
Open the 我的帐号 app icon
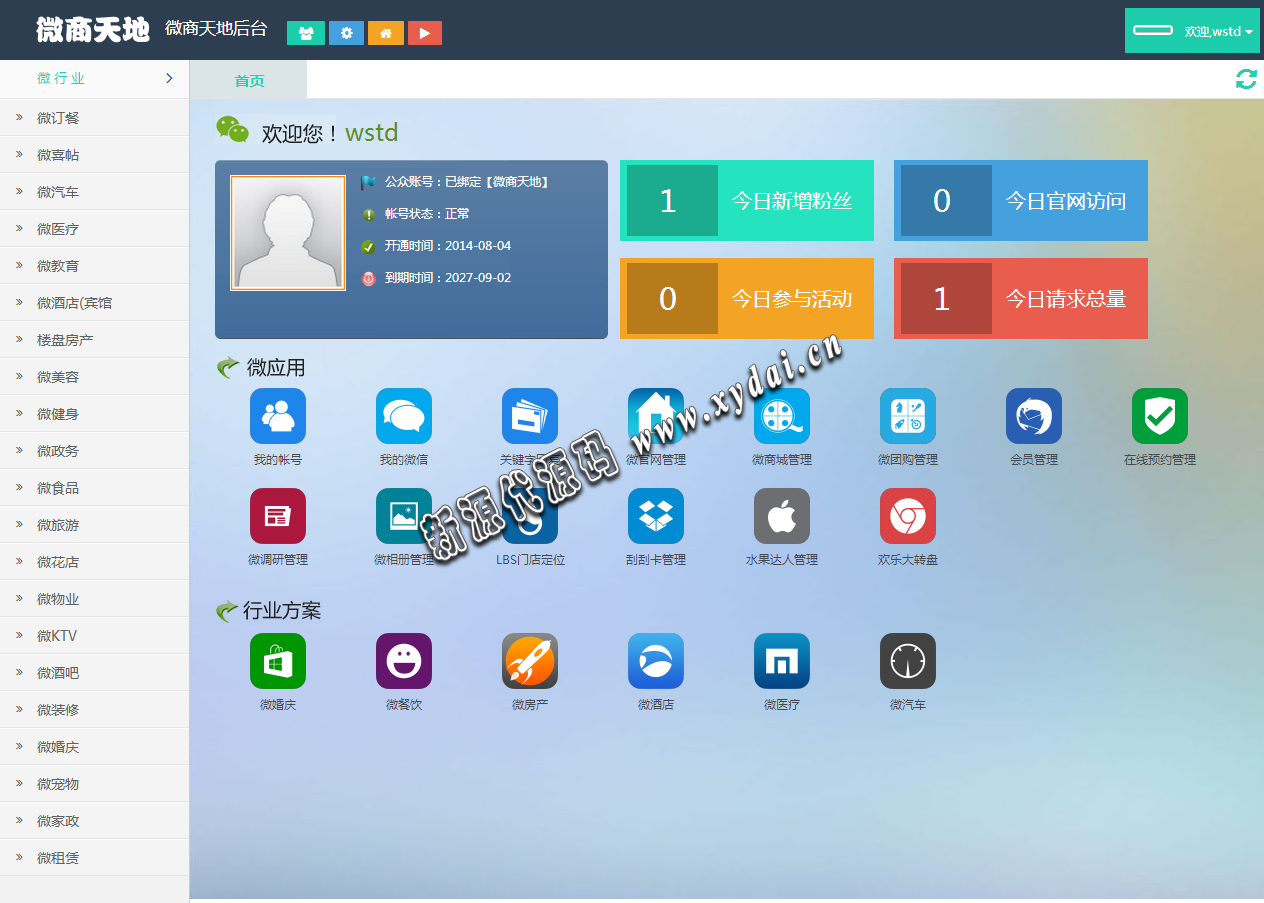coord(278,416)
